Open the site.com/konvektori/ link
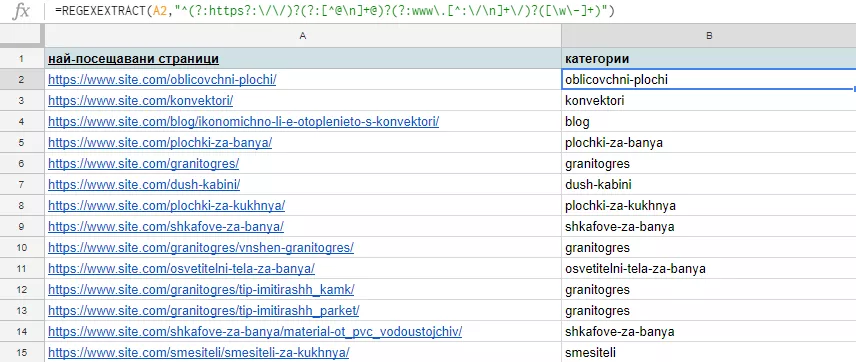Image resolution: width=856 pixels, height=362 pixels. point(141,101)
